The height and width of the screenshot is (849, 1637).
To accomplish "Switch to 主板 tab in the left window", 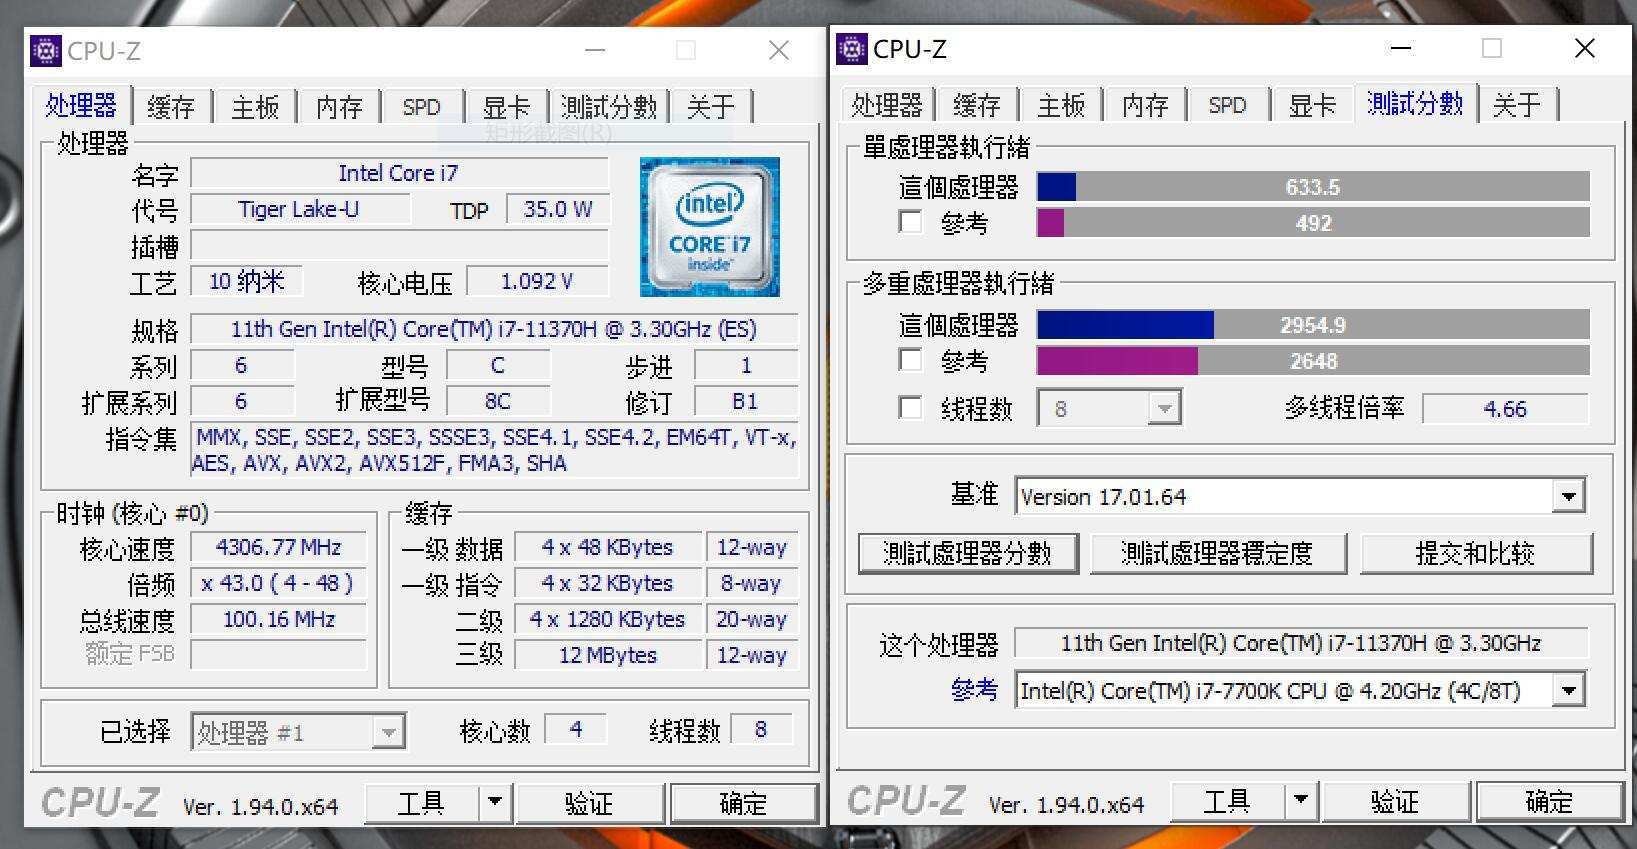I will click(x=255, y=107).
